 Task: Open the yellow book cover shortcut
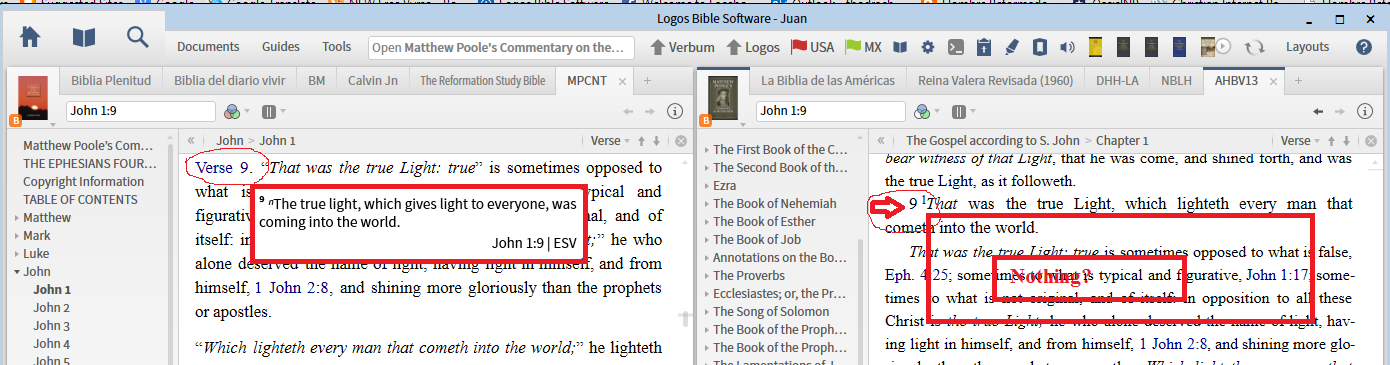[x=1095, y=47]
